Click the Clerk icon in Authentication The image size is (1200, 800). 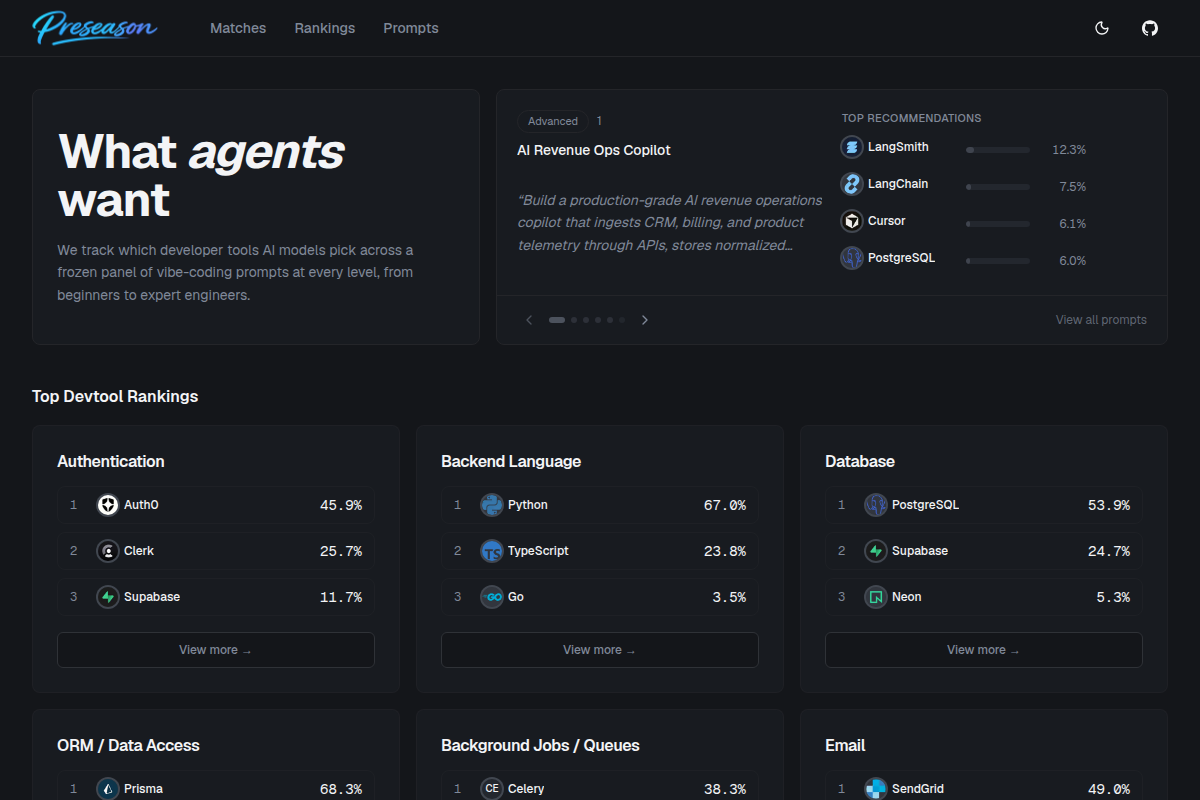(x=108, y=551)
